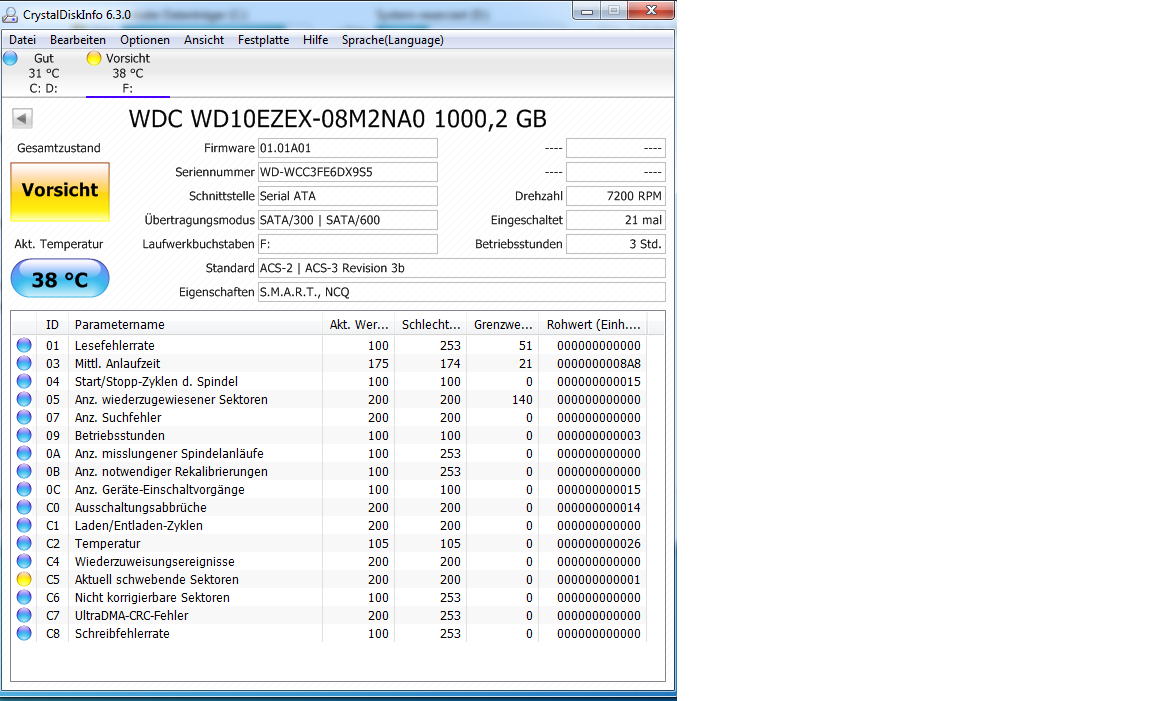Click the Übertragungsmodus field SATA/300 | SATA/600
Viewport: 1152px width, 701px height.
pos(348,220)
